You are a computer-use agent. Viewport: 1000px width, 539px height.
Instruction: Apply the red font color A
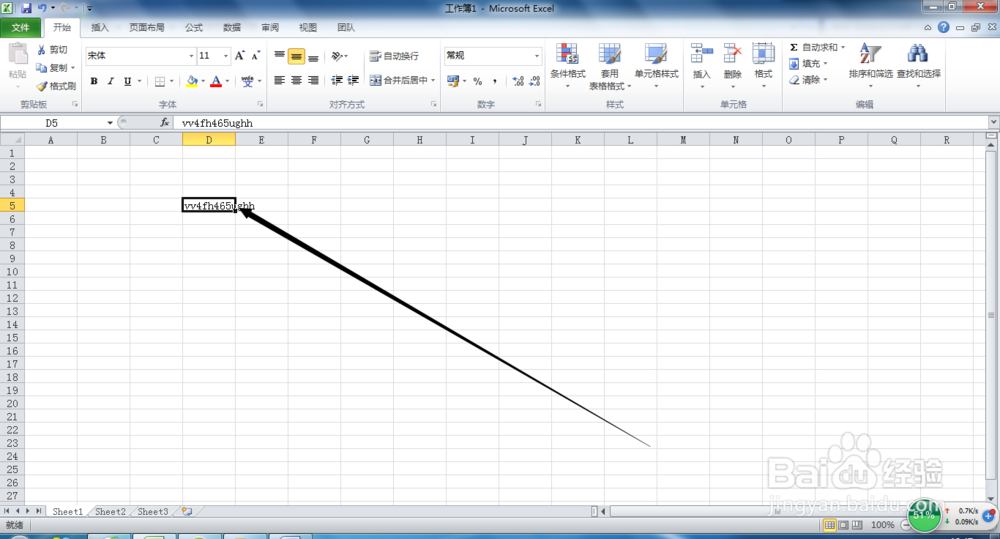(216, 81)
